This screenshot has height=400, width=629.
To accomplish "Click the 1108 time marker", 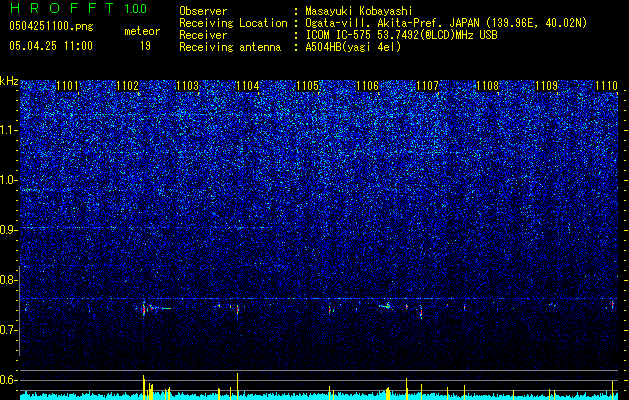I will (487, 86).
